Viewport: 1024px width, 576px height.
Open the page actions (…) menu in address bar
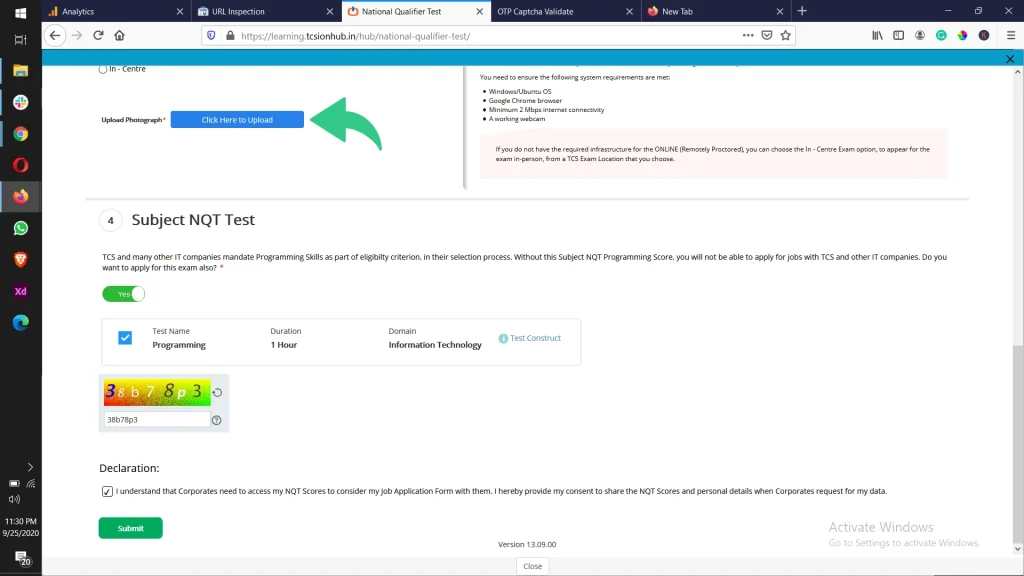tap(748, 35)
